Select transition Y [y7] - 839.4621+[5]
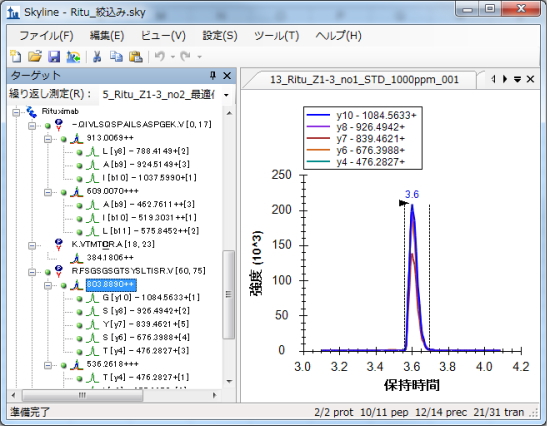Screen dimensions: 550x430 point(146,324)
